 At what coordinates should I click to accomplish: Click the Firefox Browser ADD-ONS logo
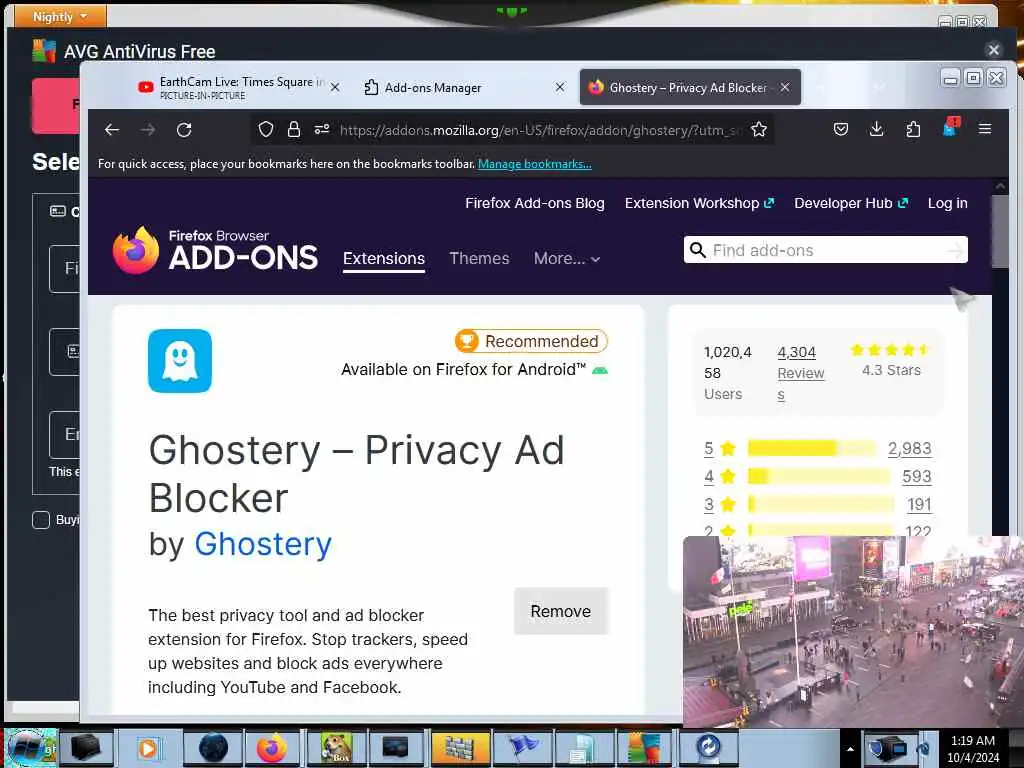coord(215,250)
